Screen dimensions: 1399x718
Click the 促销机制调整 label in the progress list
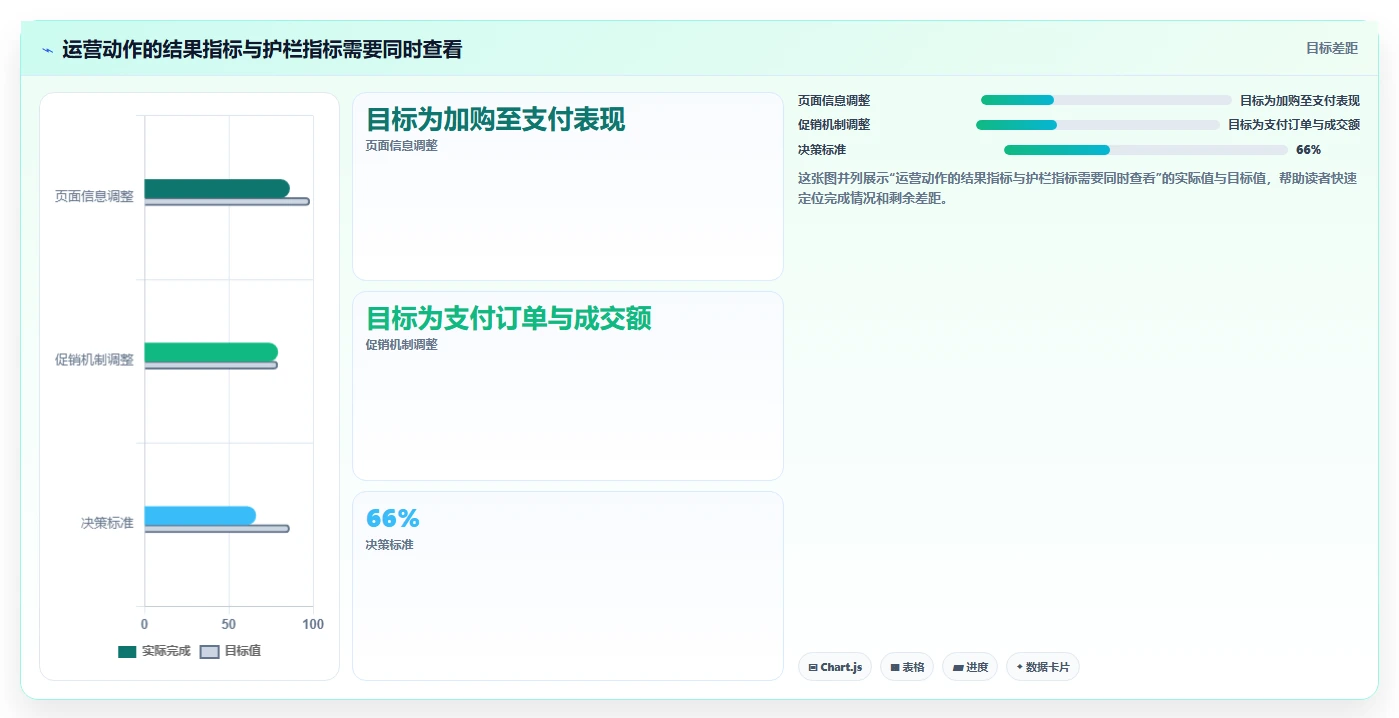click(x=834, y=125)
